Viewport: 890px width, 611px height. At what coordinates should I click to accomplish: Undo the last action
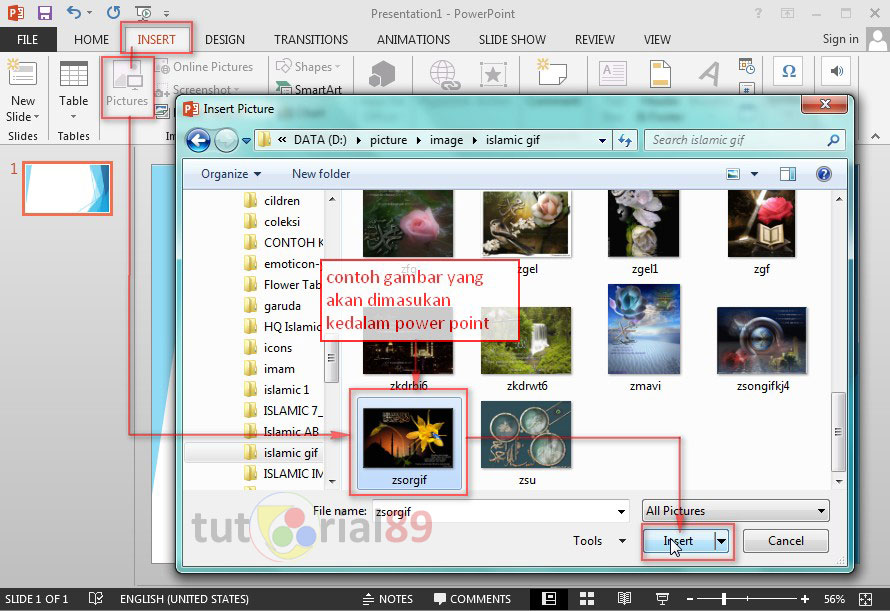click(x=73, y=12)
